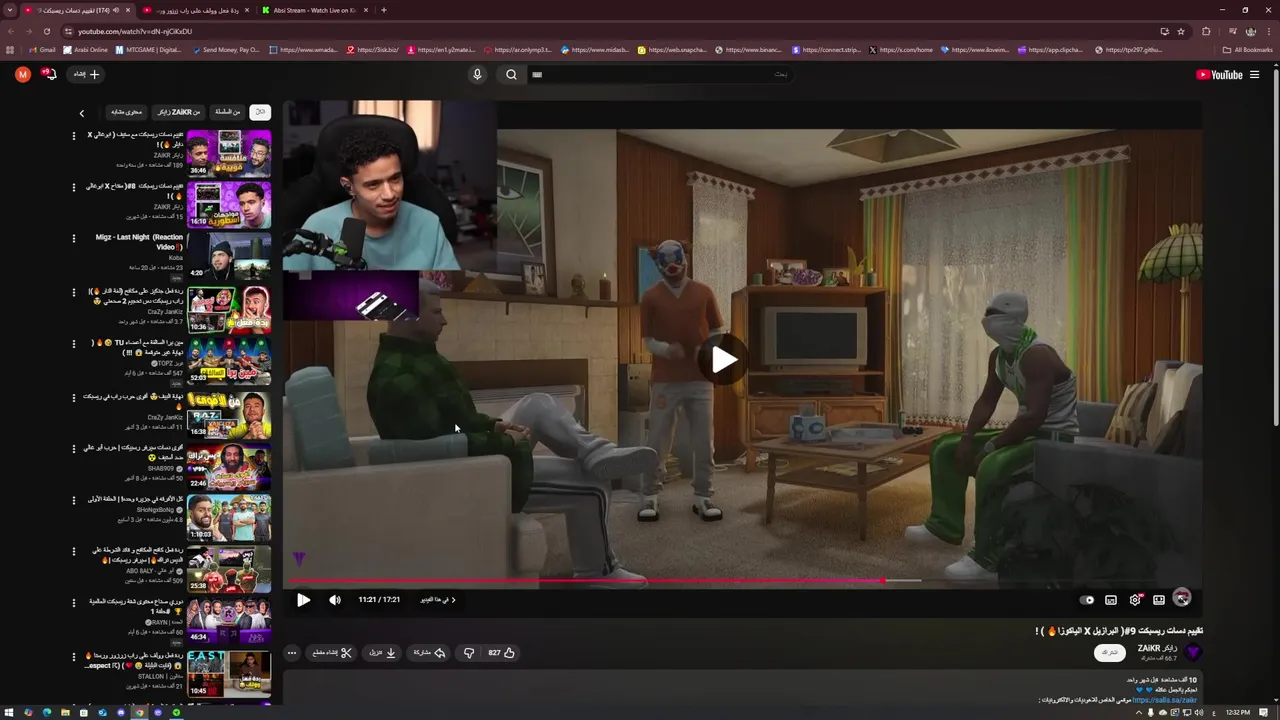Image resolution: width=1280 pixels, height=720 pixels.
Task: Click the address bar URL
Action: pos(135,31)
